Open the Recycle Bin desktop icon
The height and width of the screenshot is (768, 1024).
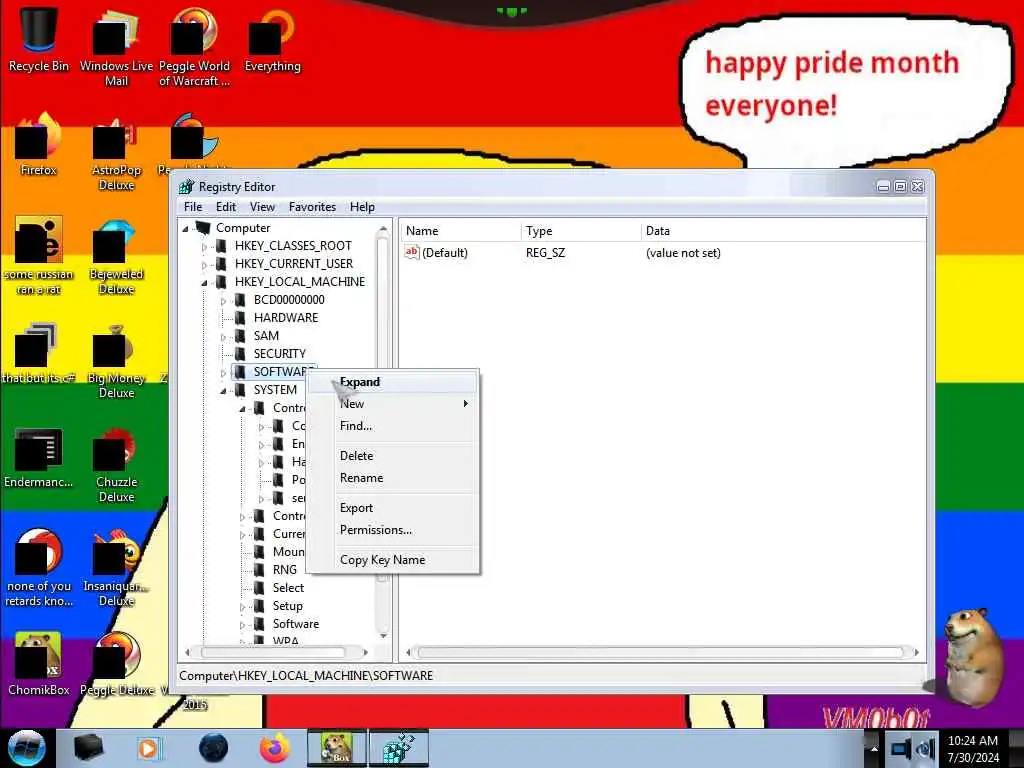pyautogui.click(x=39, y=39)
